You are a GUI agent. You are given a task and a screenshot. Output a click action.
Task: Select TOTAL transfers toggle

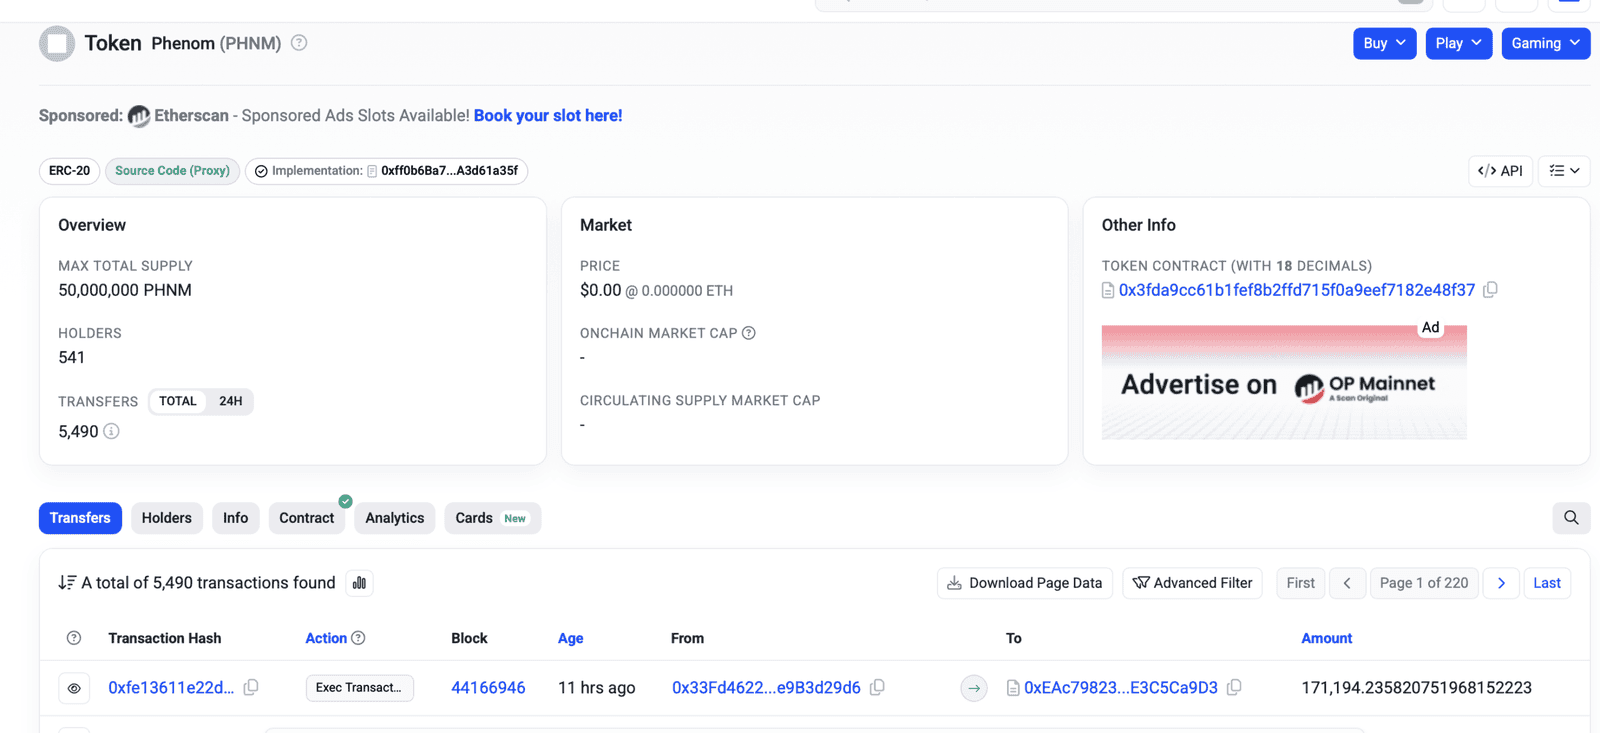pyautogui.click(x=178, y=401)
